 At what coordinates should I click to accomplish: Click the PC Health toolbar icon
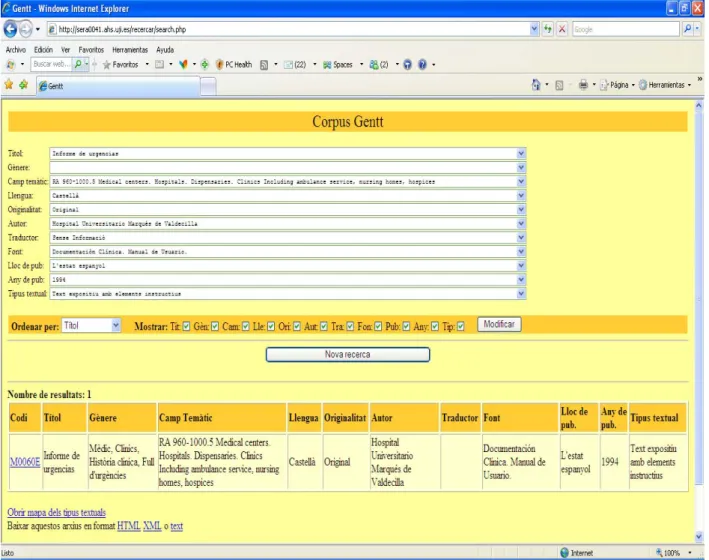point(234,65)
